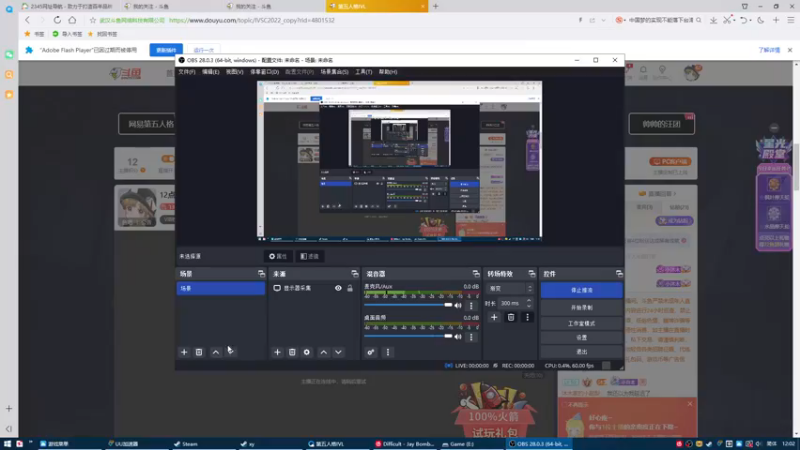The width and height of the screenshot is (800, 450).
Task: Remove scene transition with trash icon
Action: point(511,317)
